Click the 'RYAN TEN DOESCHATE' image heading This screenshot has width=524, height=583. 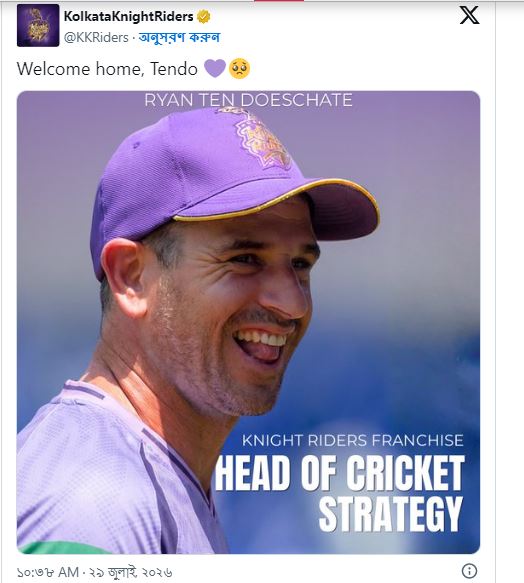[x=248, y=100]
